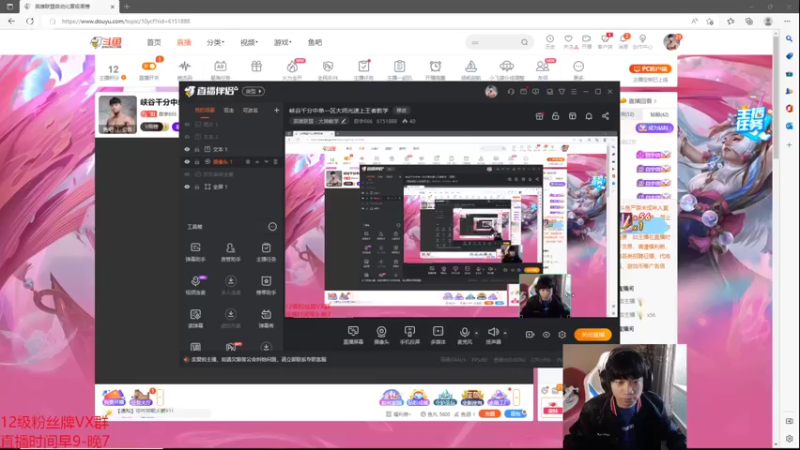The width and height of the screenshot is (800, 450).
Task: Expand the 分类 dropdown menu
Action: pos(215,42)
